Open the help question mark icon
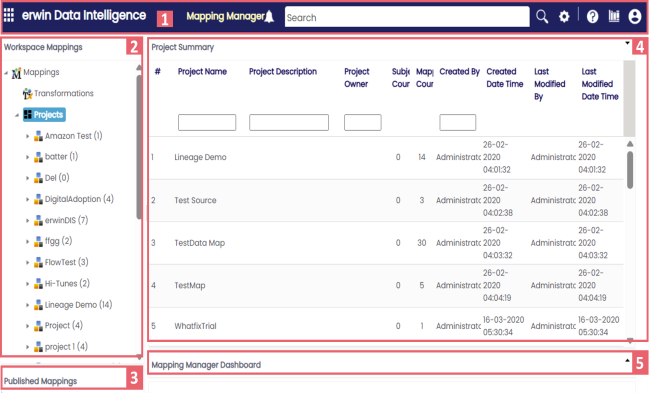The image size is (654, 400). 592,17
